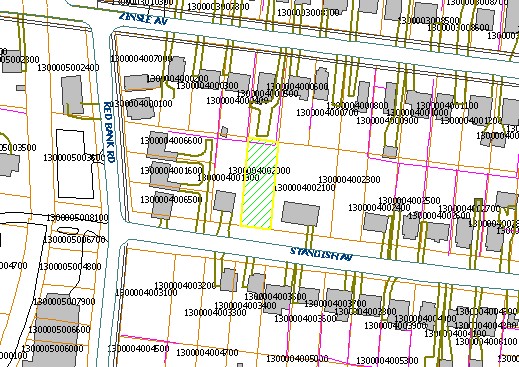Select parcel 1300004006600 label
Screen dimensions: 519x367
pyautogui.click(x=171, y=141)
